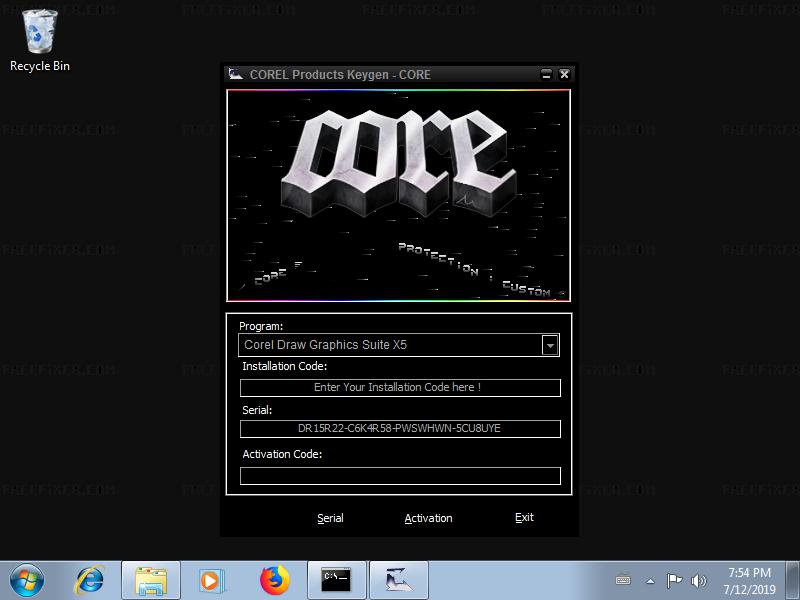
Task: Click the Serial number field
Action: tap(400, 429)
